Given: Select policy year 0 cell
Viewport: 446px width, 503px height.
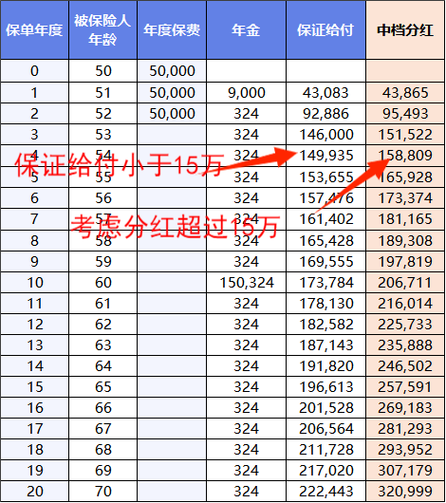Looking at the screenshot, I should (34, 71).
